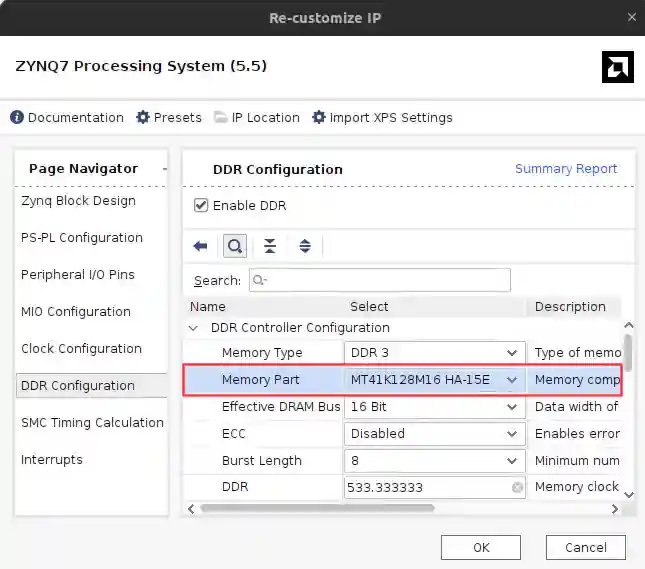The image size is (645, 569).
Task: Uncheck the Enable DDR checkbox
Action: (201, 205)
